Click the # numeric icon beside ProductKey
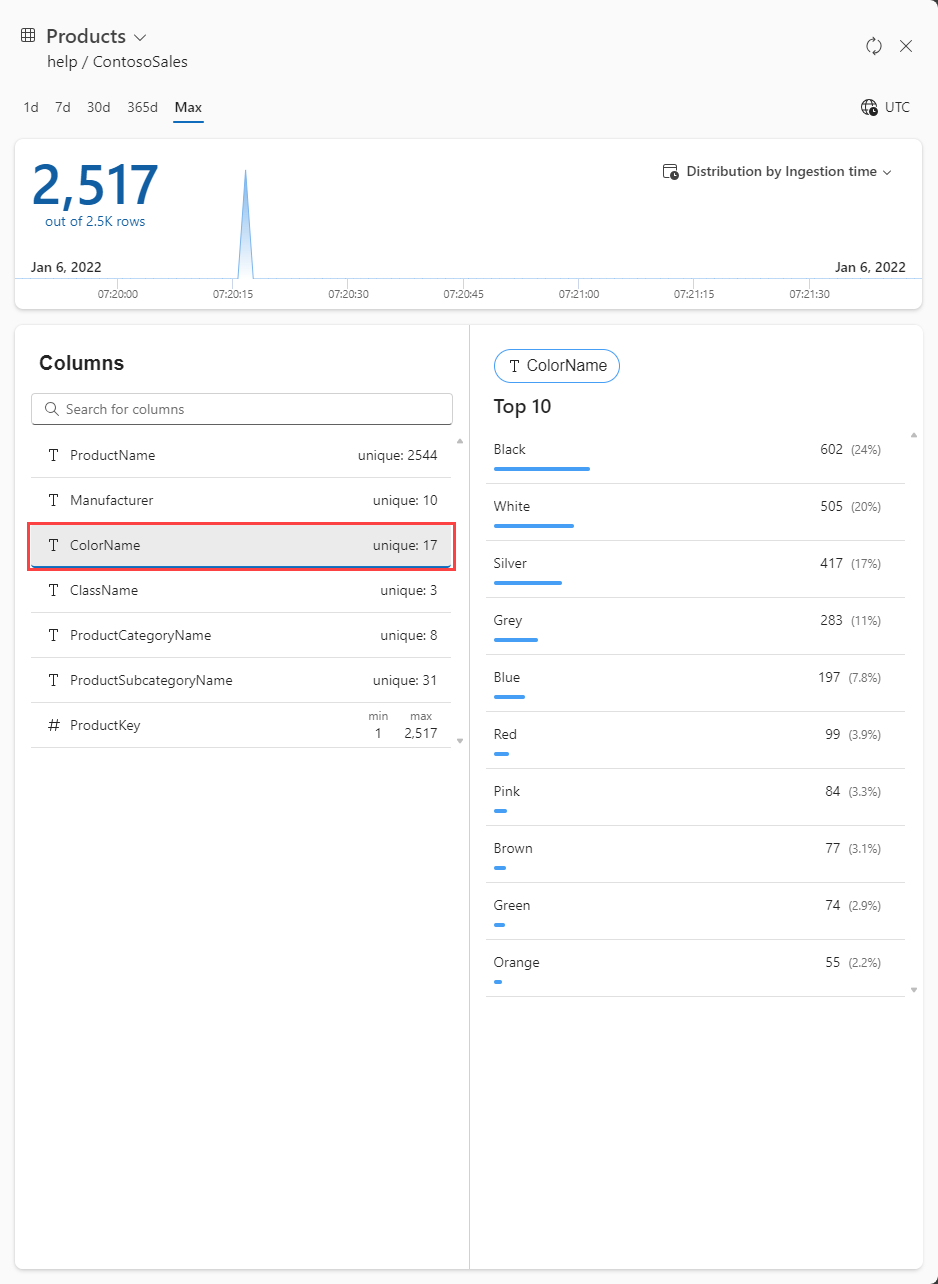The image size is (938, 1284). pos(53,724)
